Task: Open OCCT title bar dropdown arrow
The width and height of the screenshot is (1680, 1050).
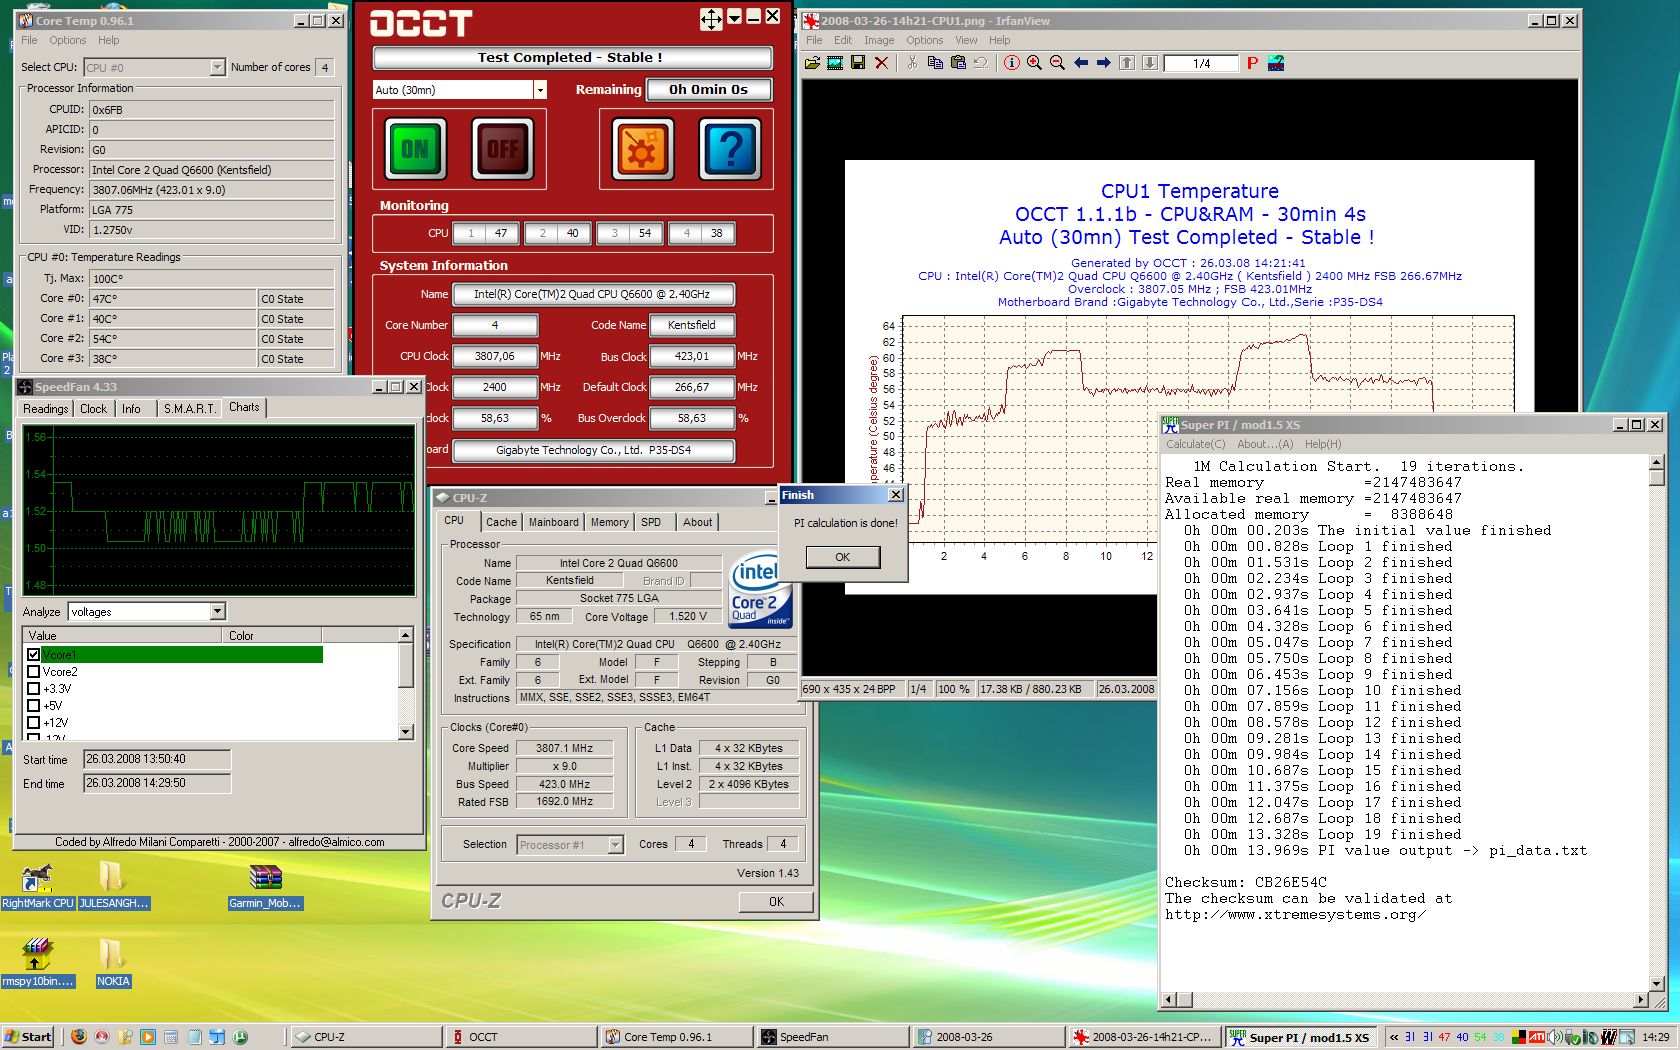Action: point(735,17)
